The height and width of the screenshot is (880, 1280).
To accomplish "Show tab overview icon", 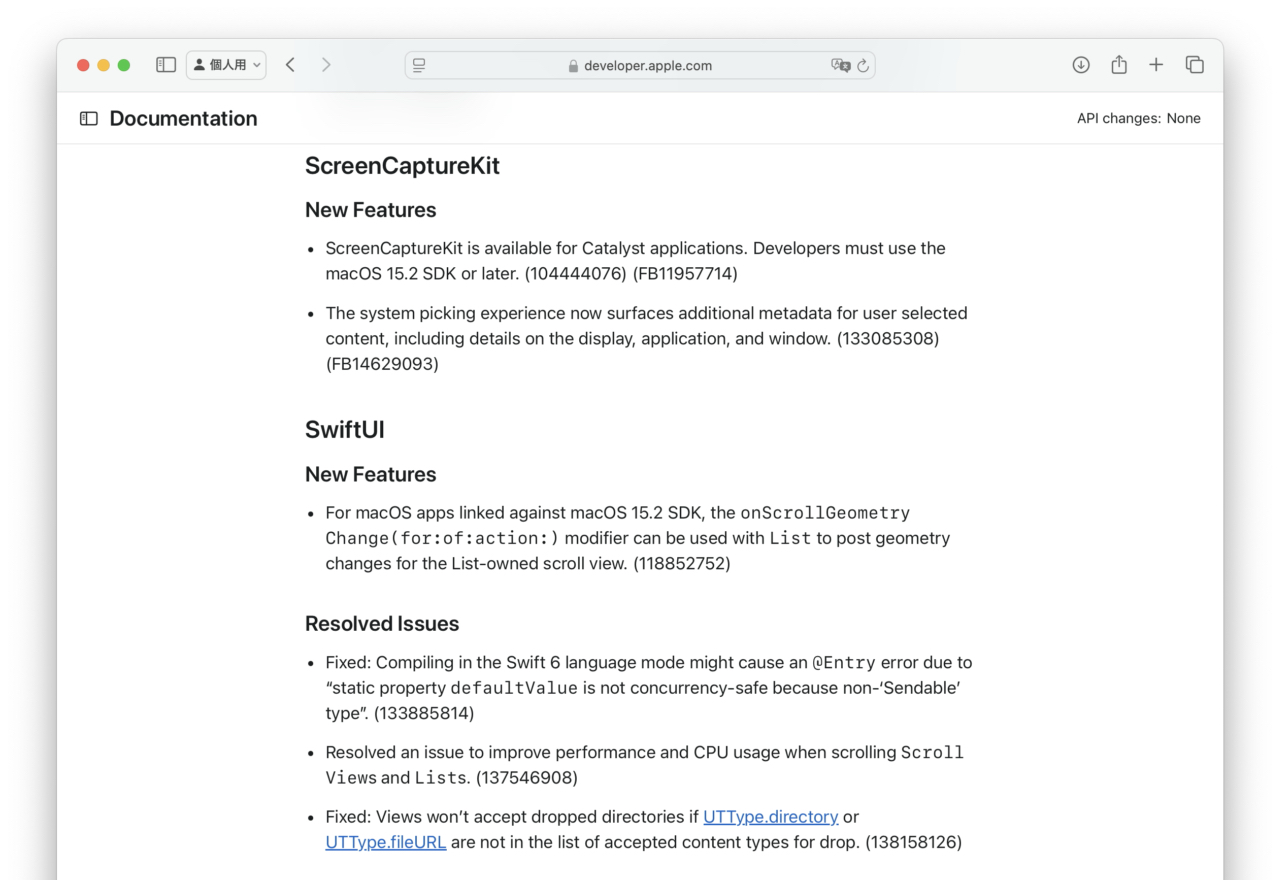I will click(x=1194, y=65).
